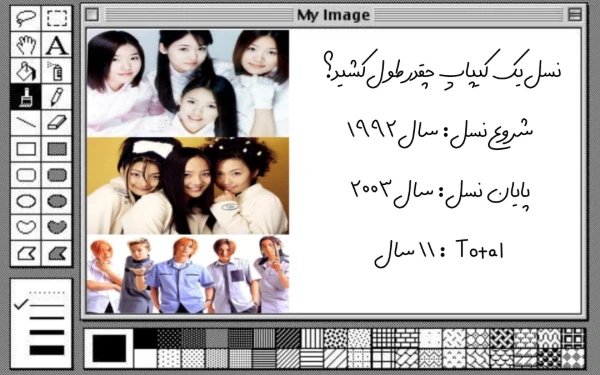Select the hollow Rounded Rectangle tool
The height and width of the screenshot is (375, 600).
[x=26, y=175]
